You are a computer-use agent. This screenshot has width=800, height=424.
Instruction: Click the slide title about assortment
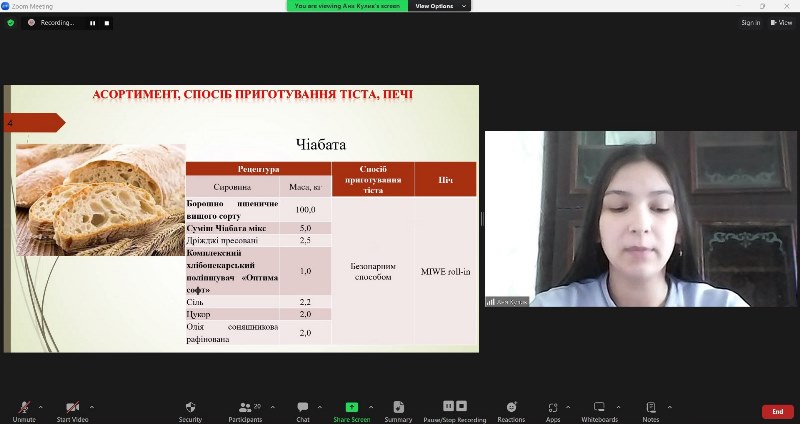[x=253, y=94]
